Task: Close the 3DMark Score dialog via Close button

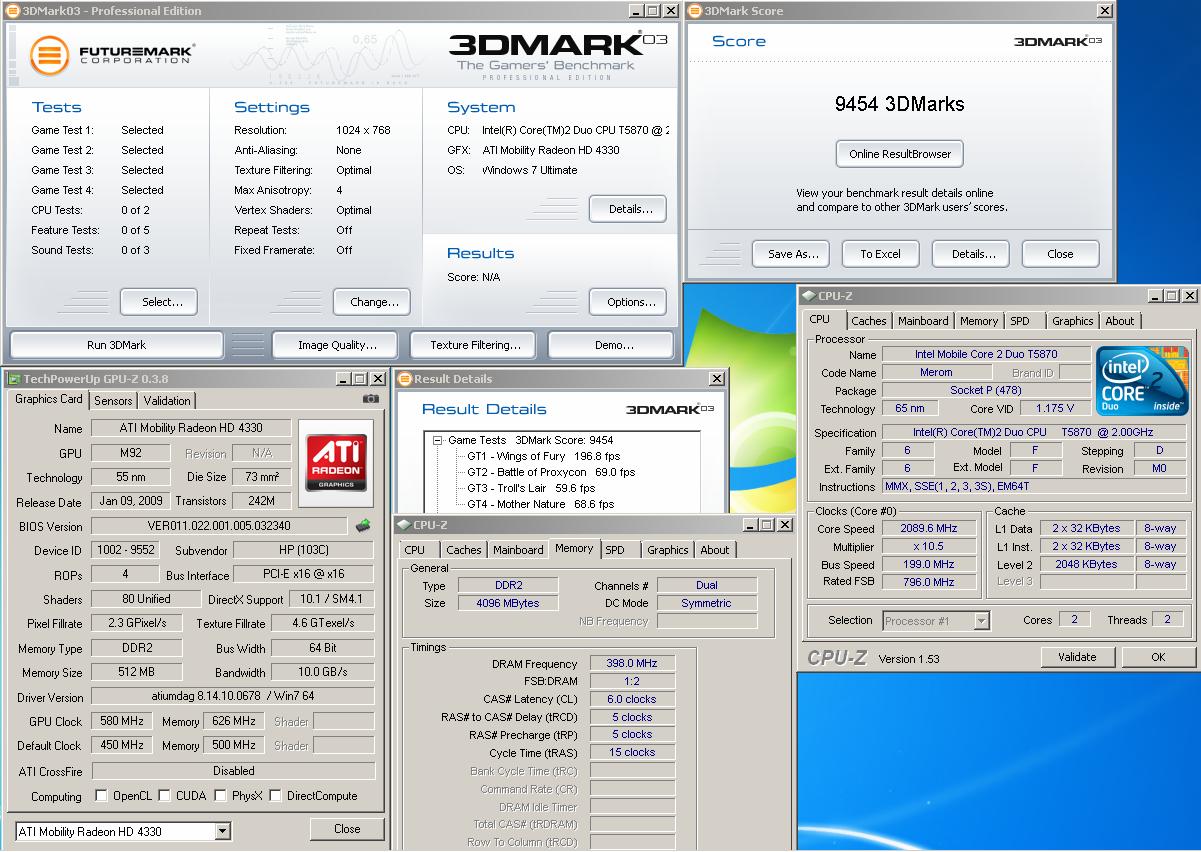Action: [x=1060, y=254]
